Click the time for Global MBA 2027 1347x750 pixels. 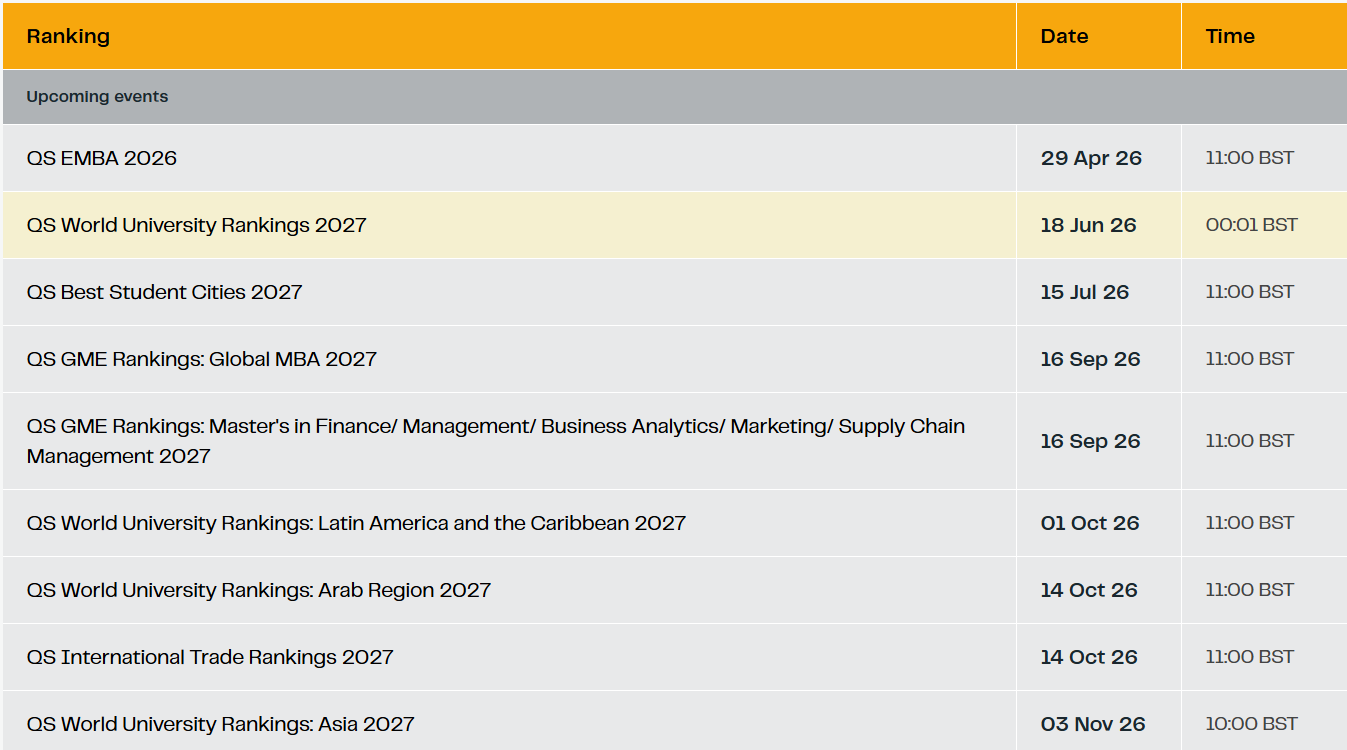(1250, 359)
